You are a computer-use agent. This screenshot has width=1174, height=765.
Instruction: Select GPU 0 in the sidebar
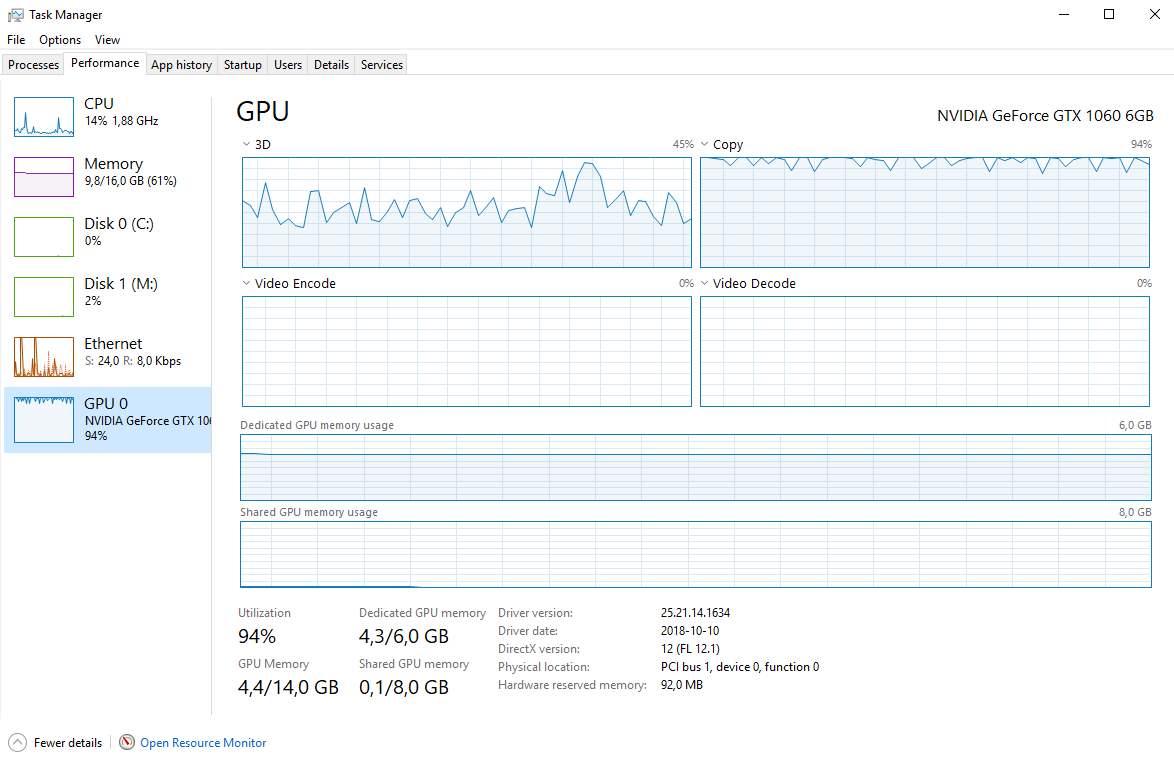tap(108, 419)
